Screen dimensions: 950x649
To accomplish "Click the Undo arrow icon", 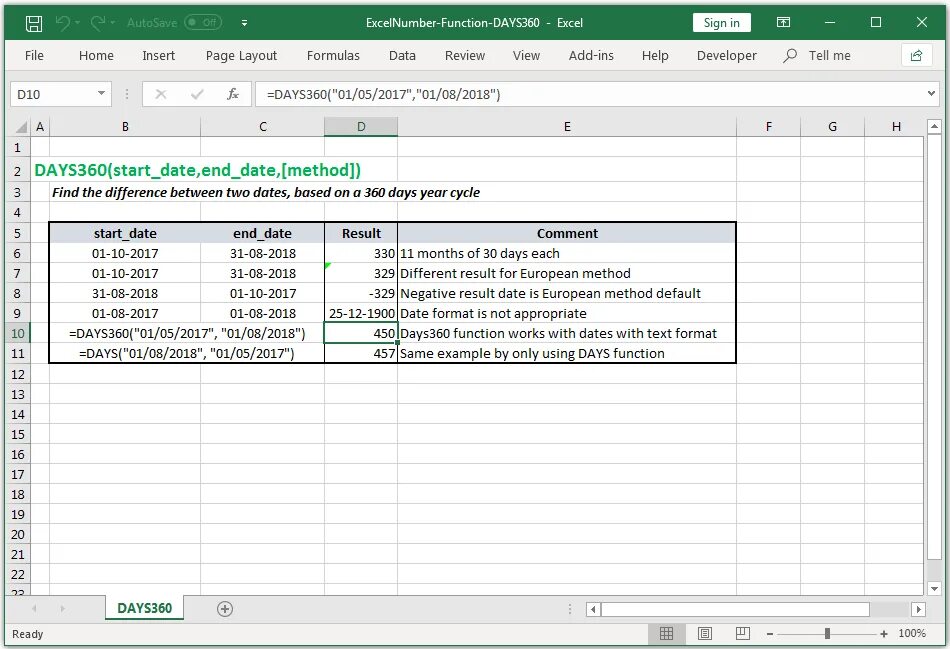I will 62,23.
